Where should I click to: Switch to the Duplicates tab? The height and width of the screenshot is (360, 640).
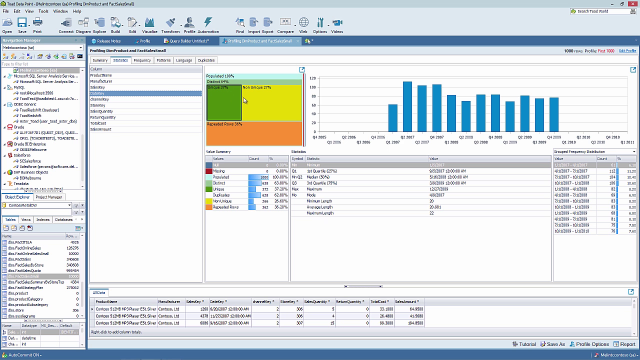click(x=206, y=60)
